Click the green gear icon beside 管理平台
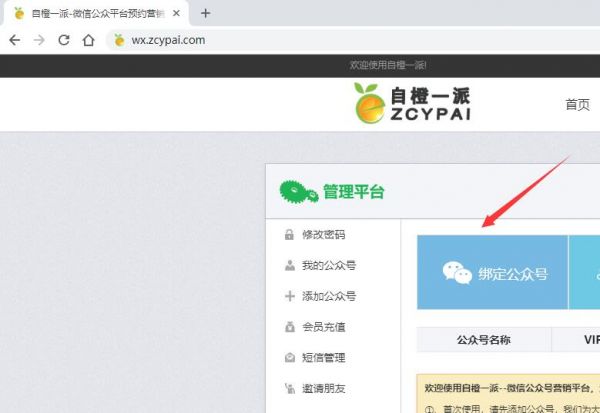This screenshot has height=413, width=600. (x=297, y=191)
